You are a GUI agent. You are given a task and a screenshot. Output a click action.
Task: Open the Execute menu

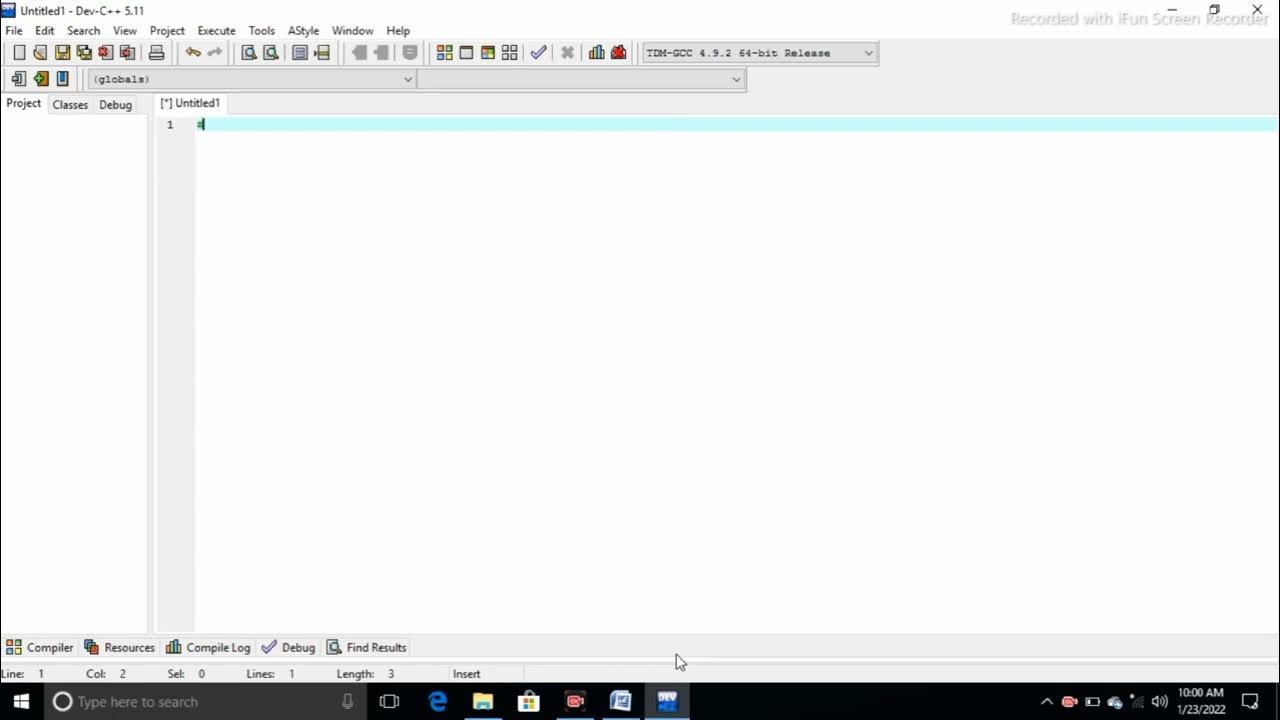tap(216, 31)
